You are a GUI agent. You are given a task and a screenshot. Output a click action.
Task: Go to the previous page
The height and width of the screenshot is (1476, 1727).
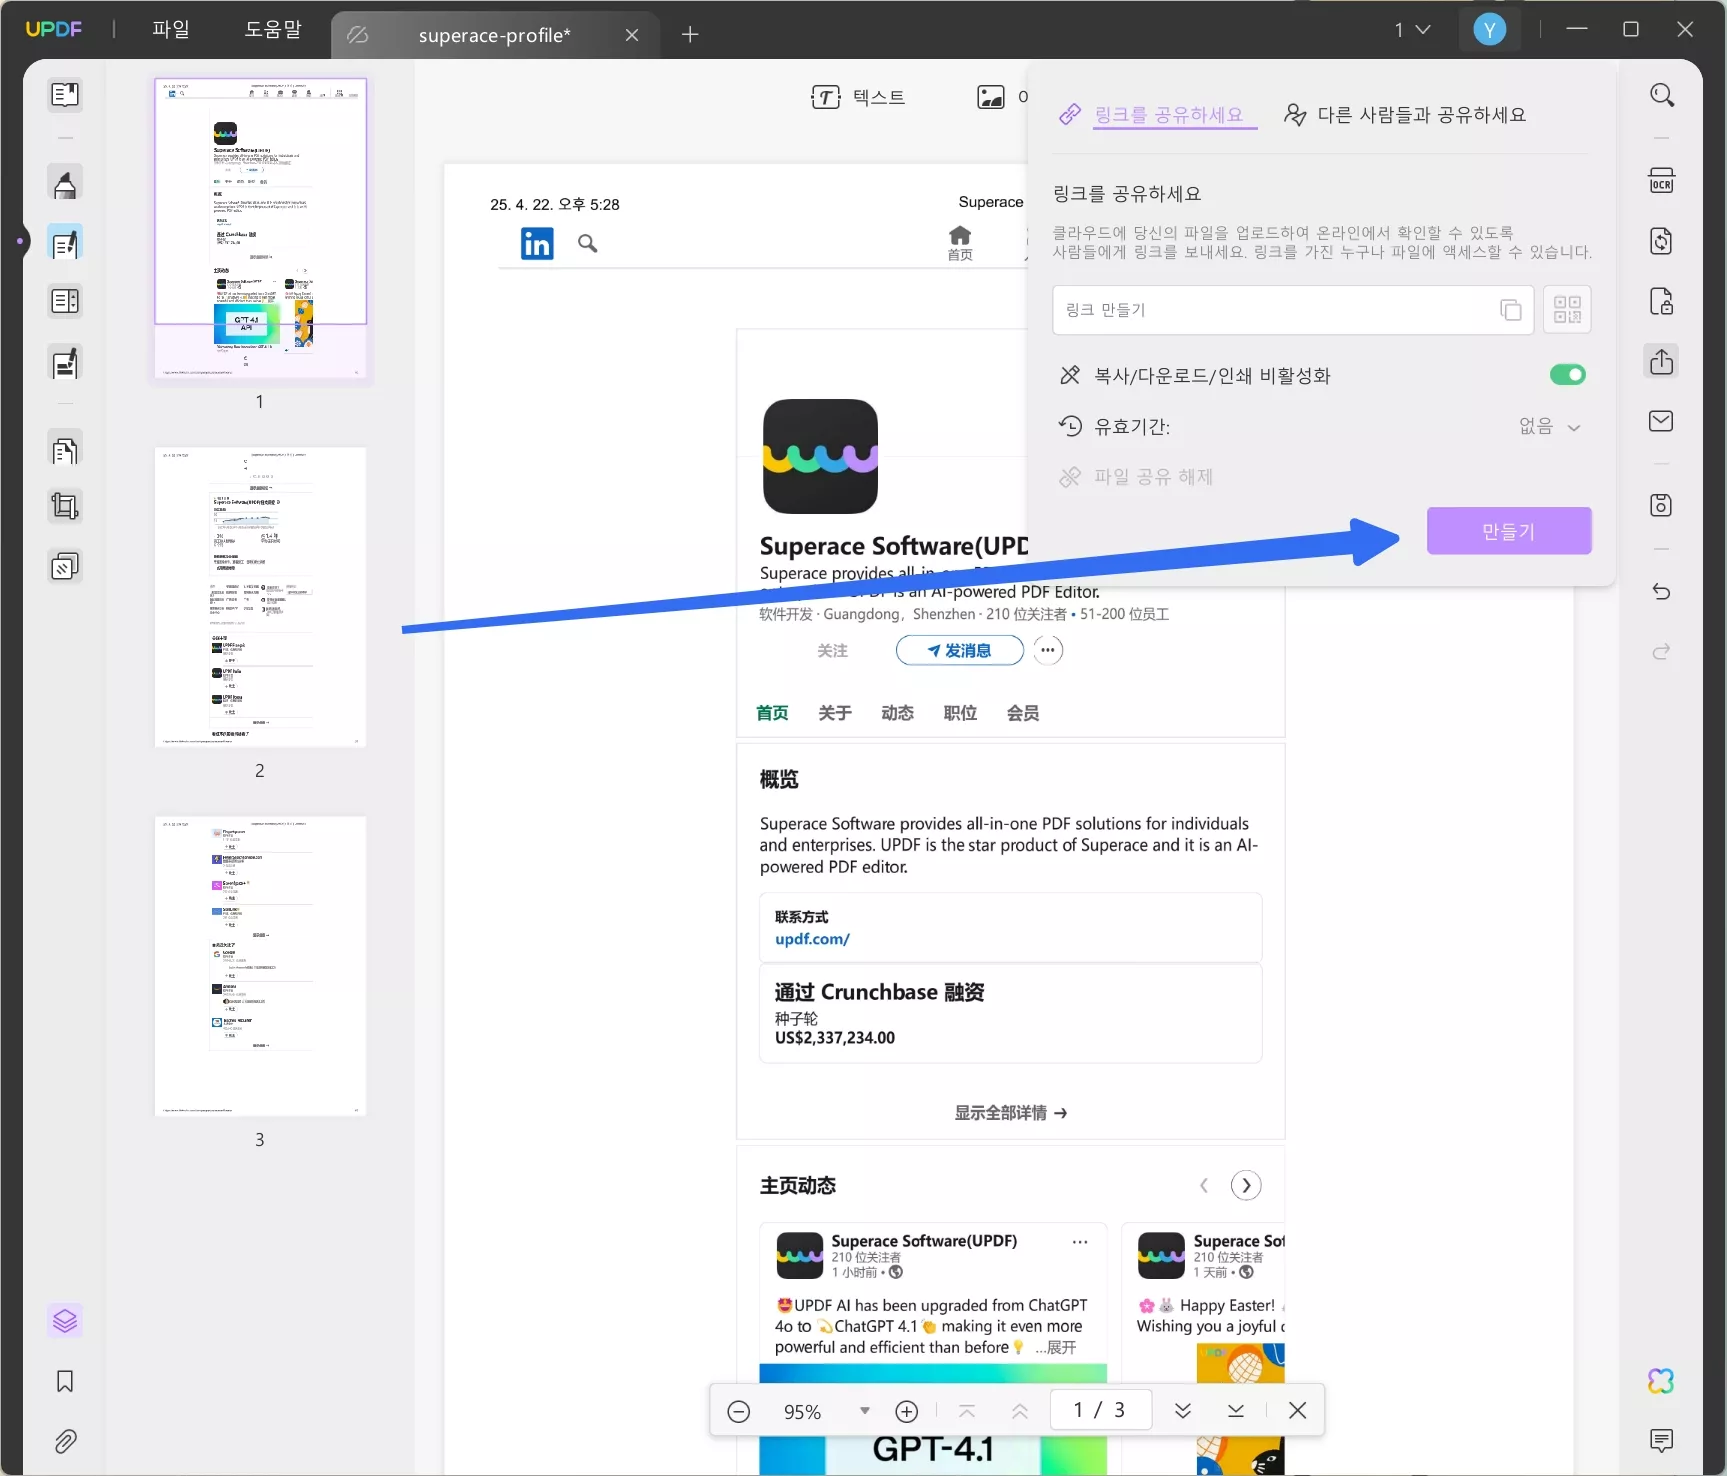pos(1020,1411)
